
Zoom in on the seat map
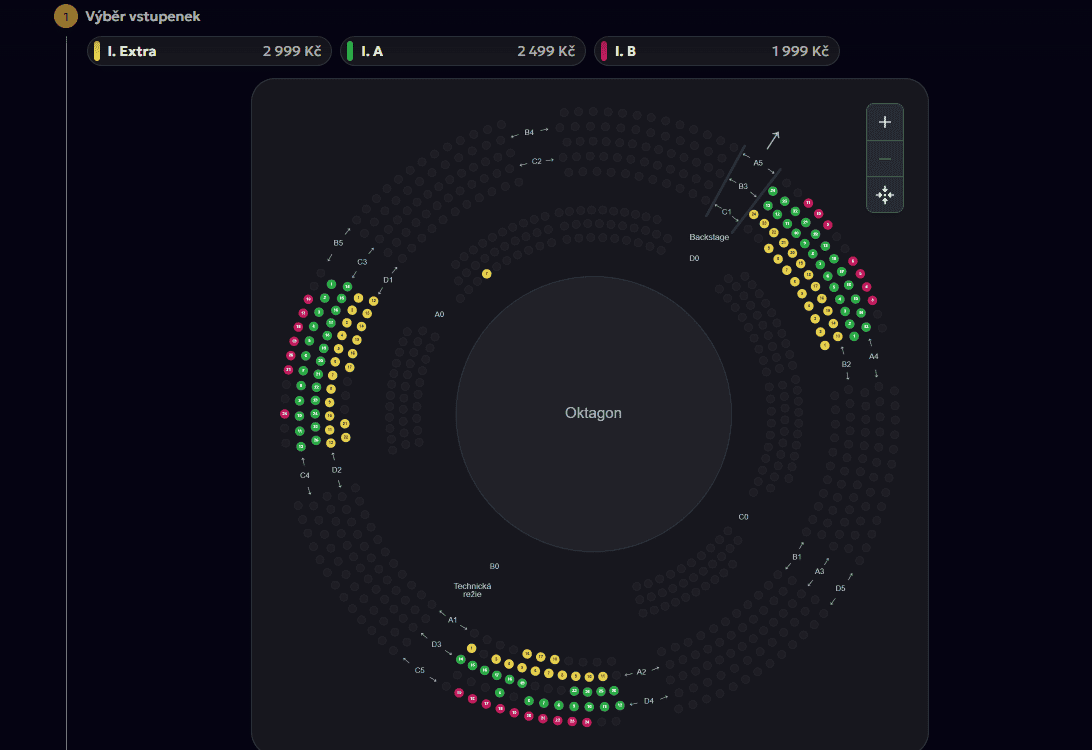884,122
